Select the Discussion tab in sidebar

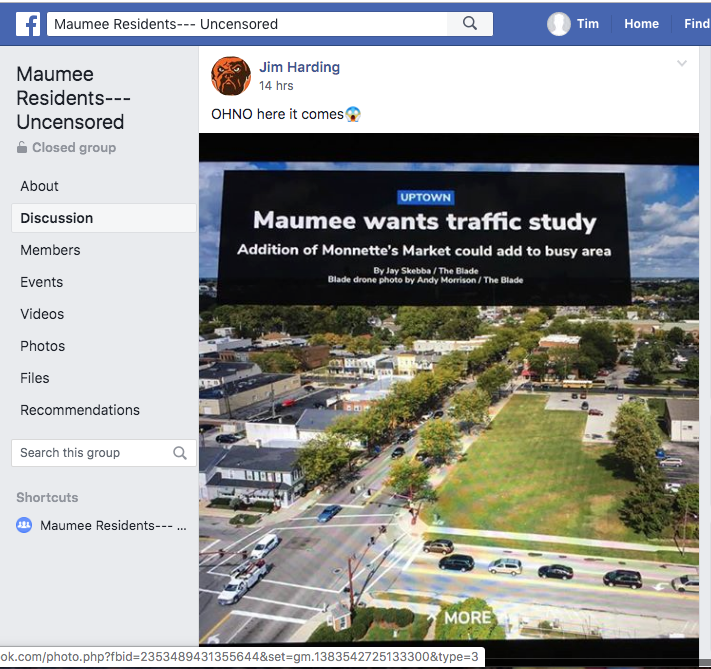57,218
